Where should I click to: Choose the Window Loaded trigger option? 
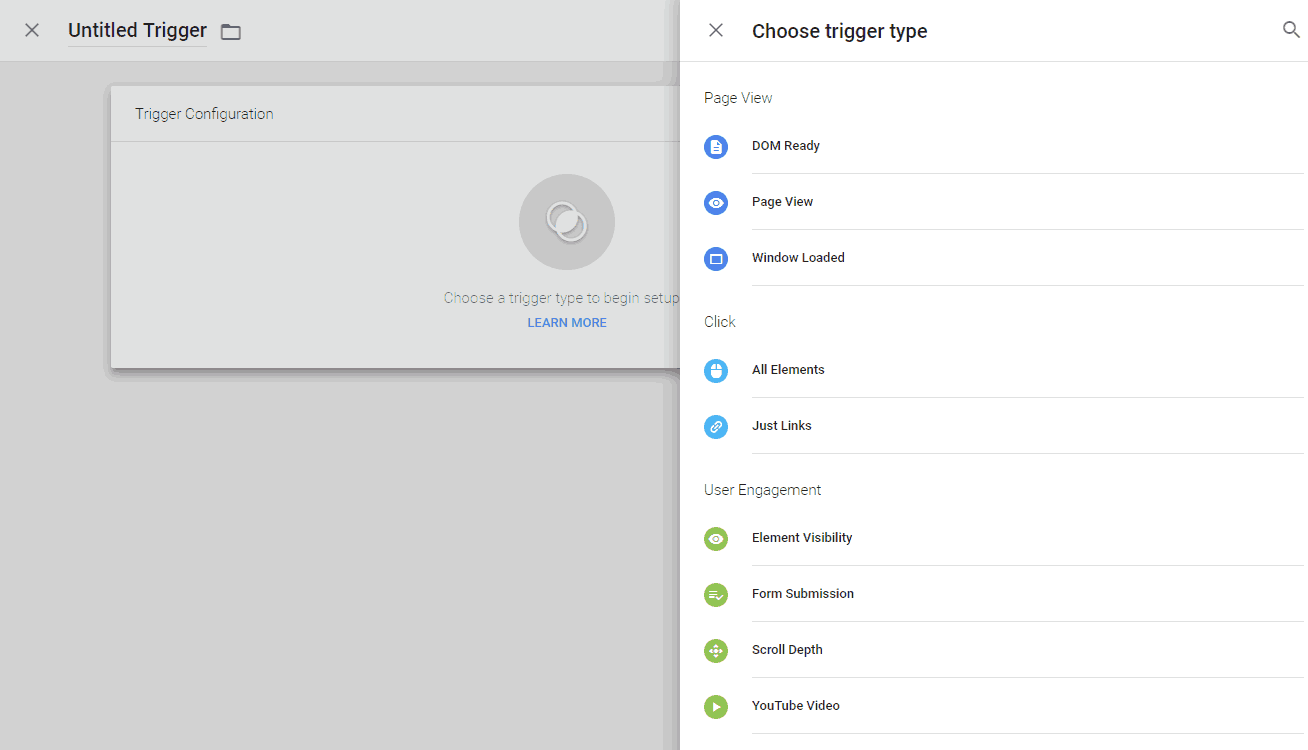(x=798, y=258)
